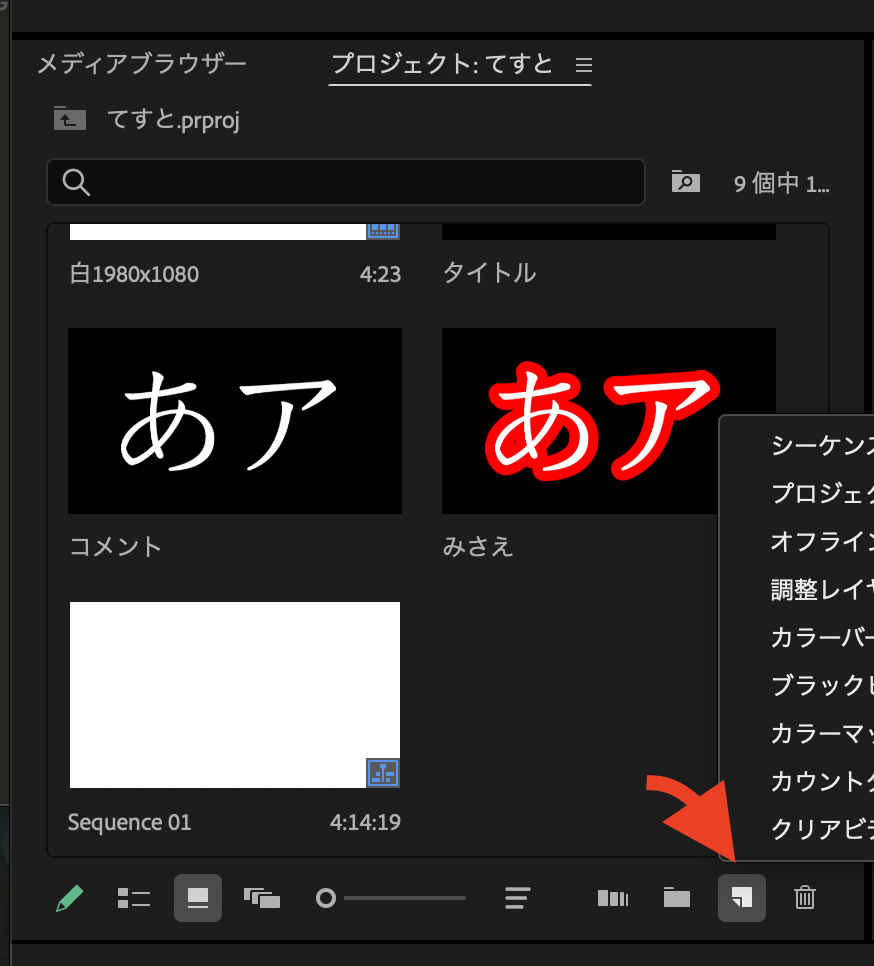Click the てすと.prproj project path text

[174, 120]
